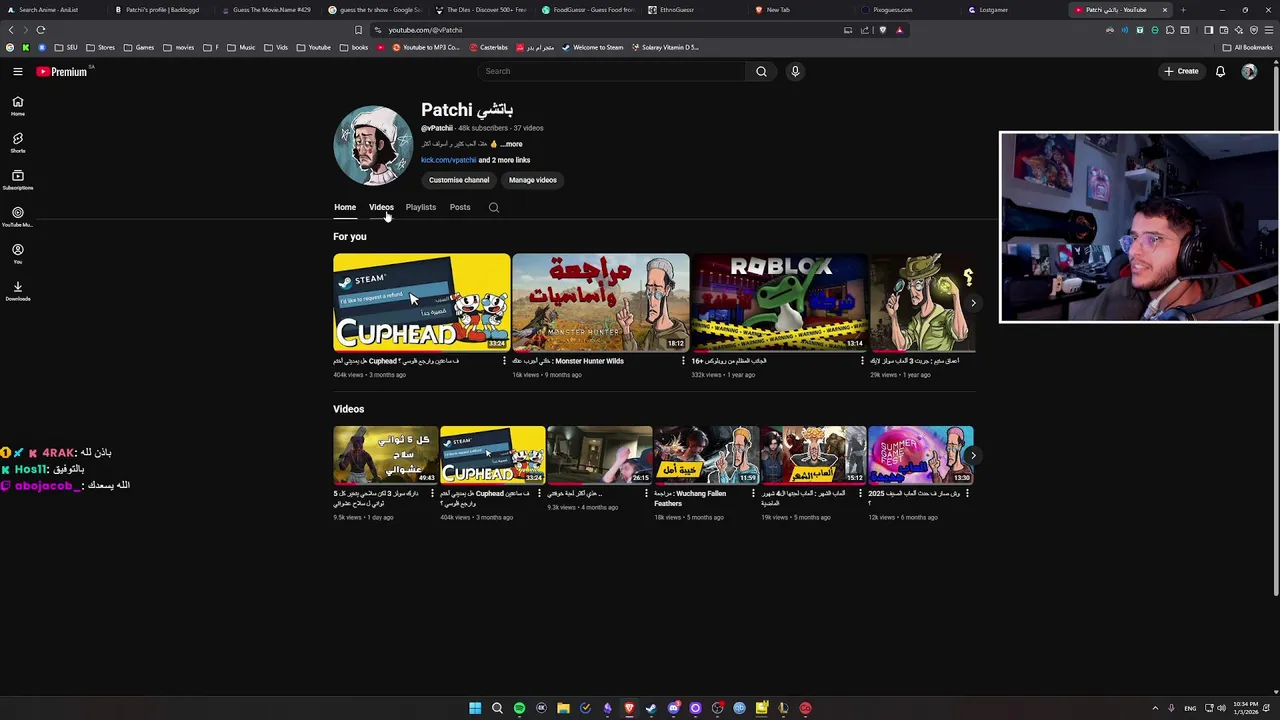Open Home in the left sidebar
The height and width of the screenshot is (720, 1280).
tap(17, 106)
